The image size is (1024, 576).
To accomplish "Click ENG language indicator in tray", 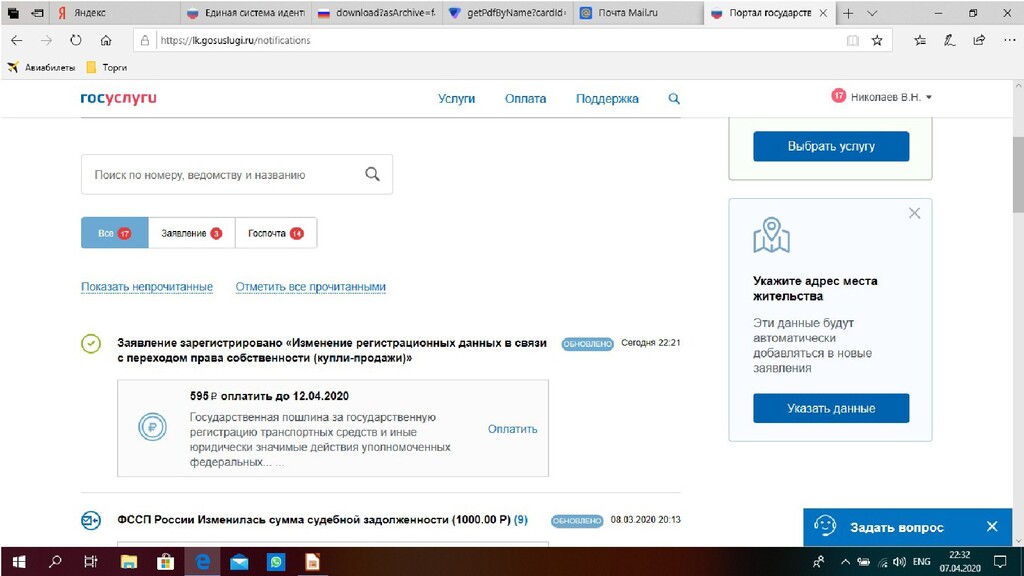I will click(x=921, y=562).
